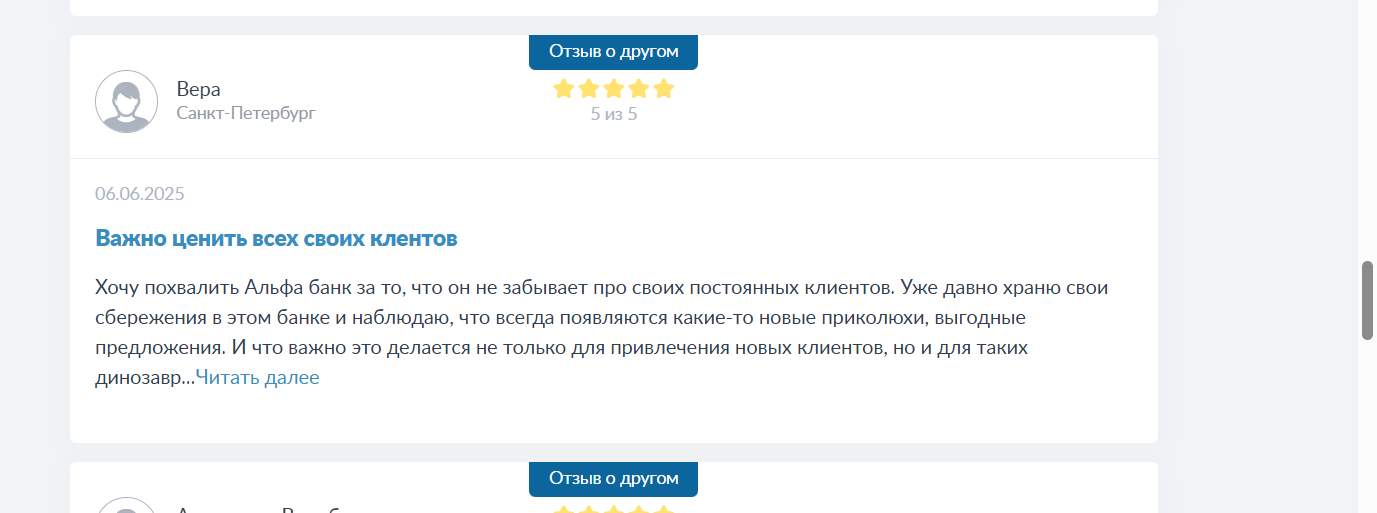
Task: Expand the review via 'Читать далее'
Action: [257, 378]
